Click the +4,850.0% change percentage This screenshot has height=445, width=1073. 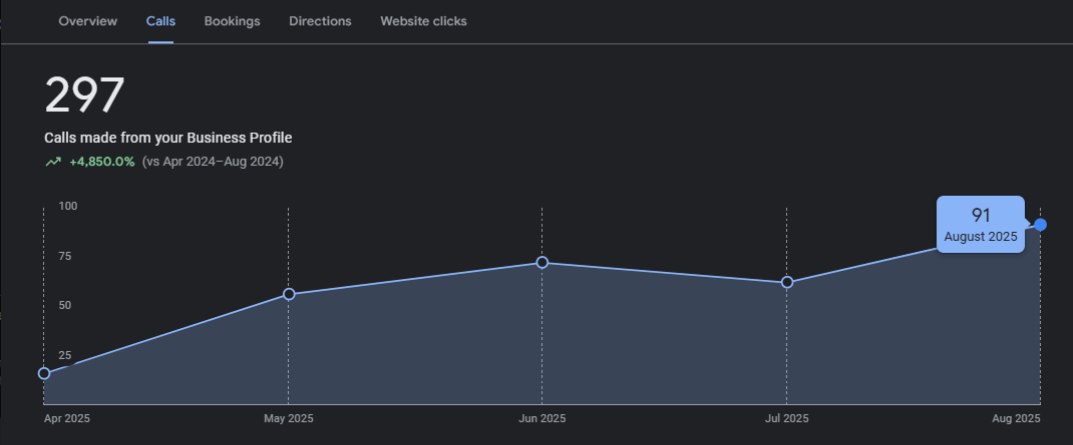[102, 162]
